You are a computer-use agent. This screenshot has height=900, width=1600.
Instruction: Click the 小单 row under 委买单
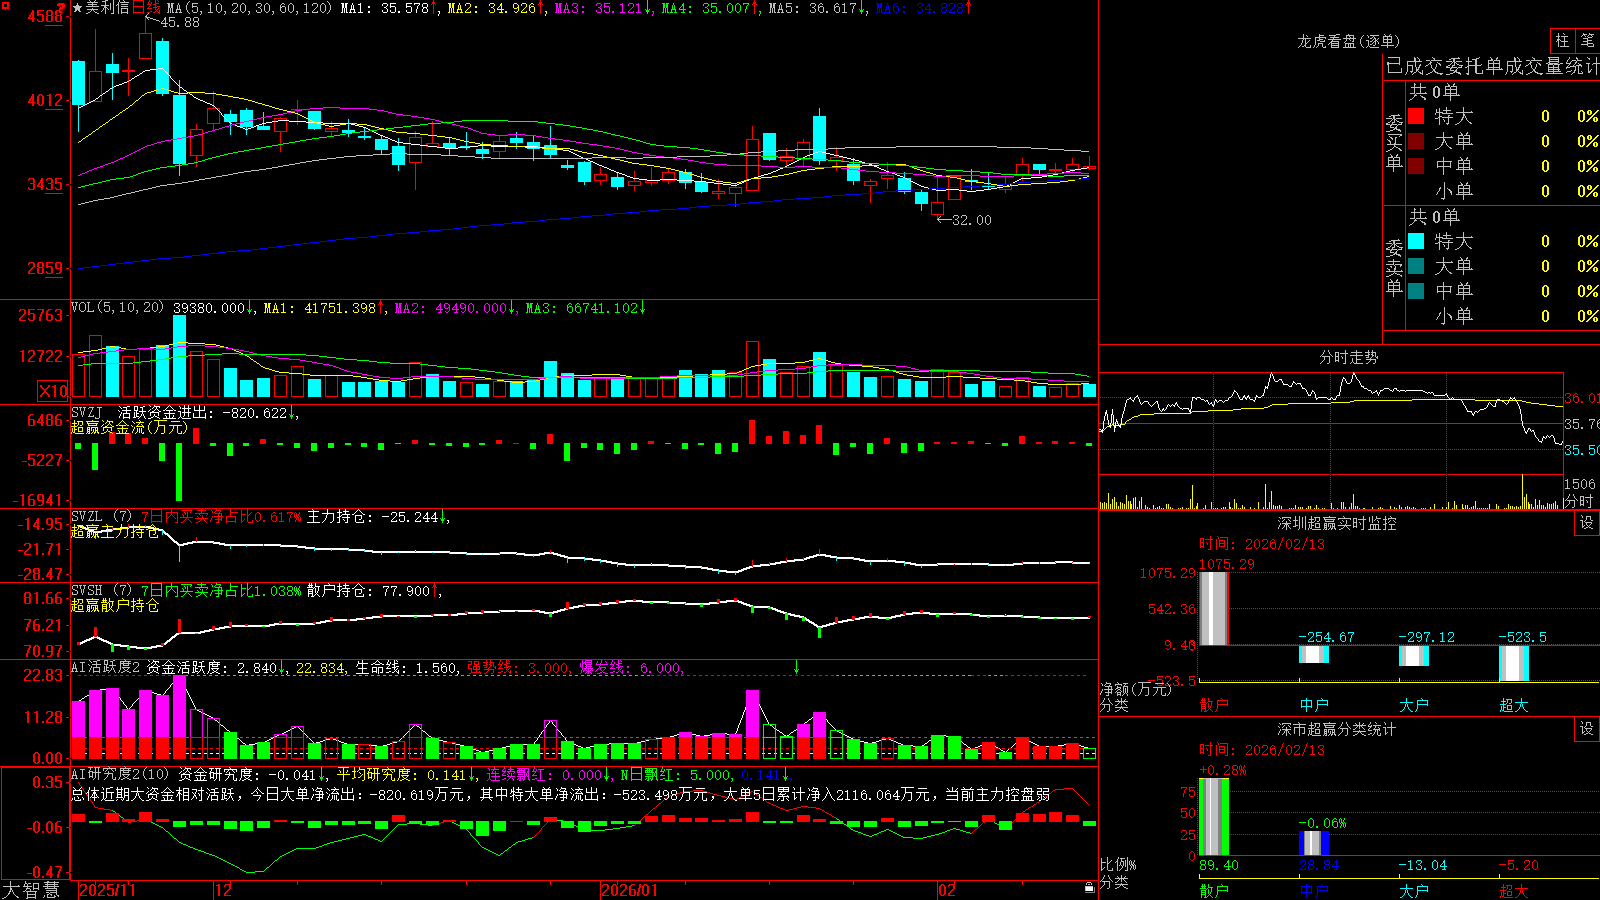[1503, 191]
